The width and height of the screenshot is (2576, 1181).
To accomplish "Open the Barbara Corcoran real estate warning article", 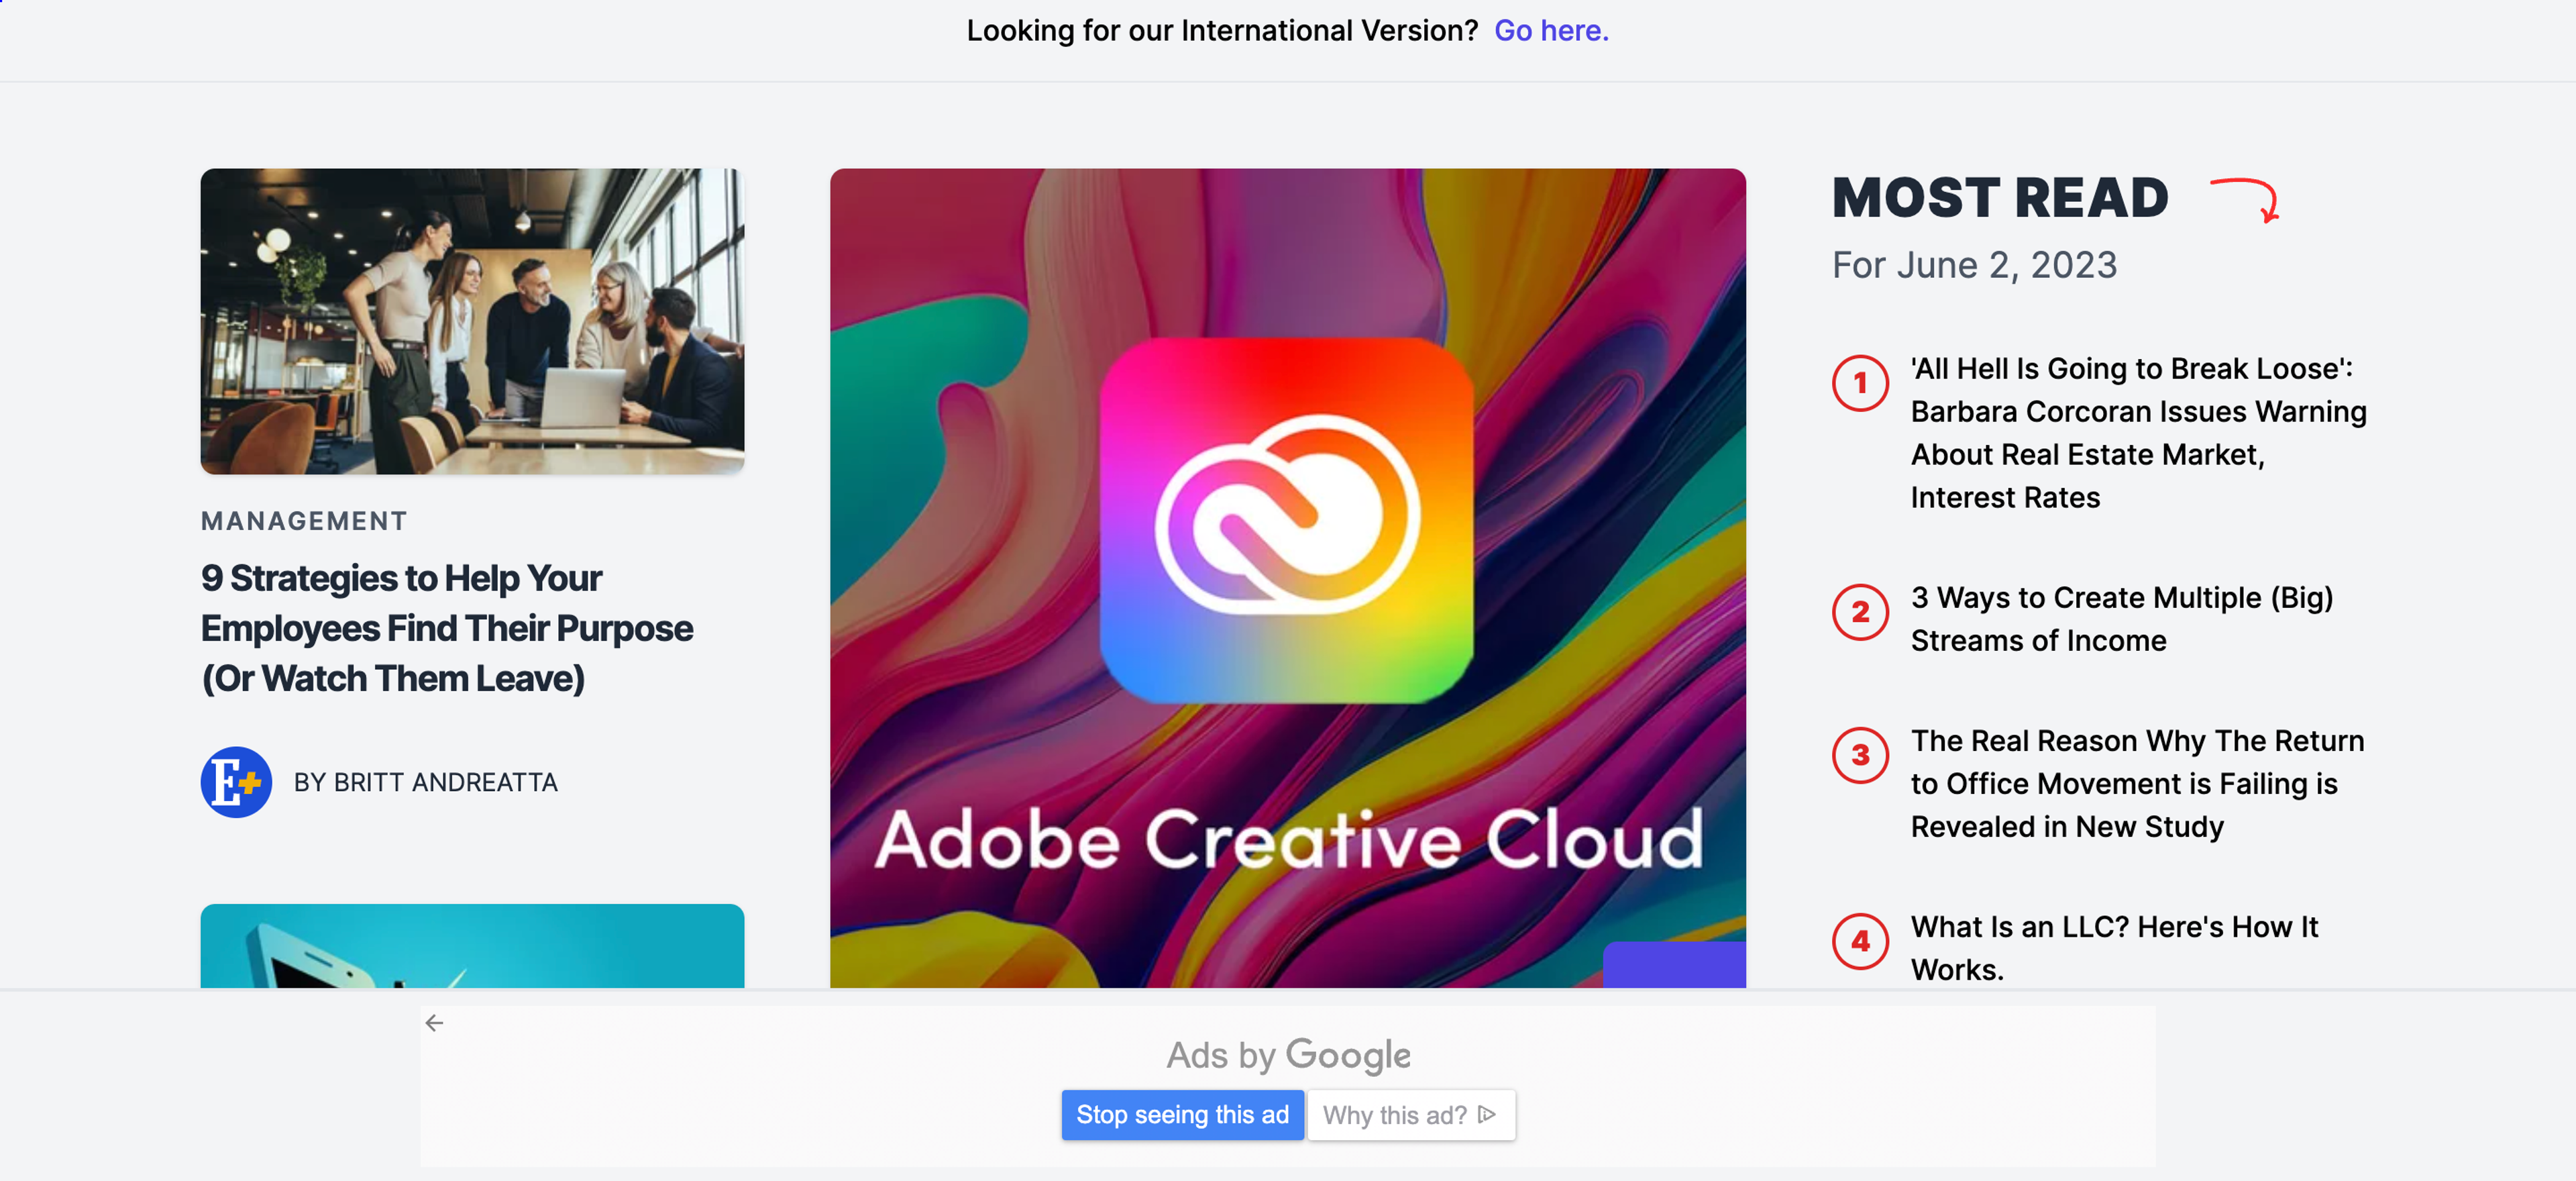I will pyautogui.click(x=2138, y=433).
